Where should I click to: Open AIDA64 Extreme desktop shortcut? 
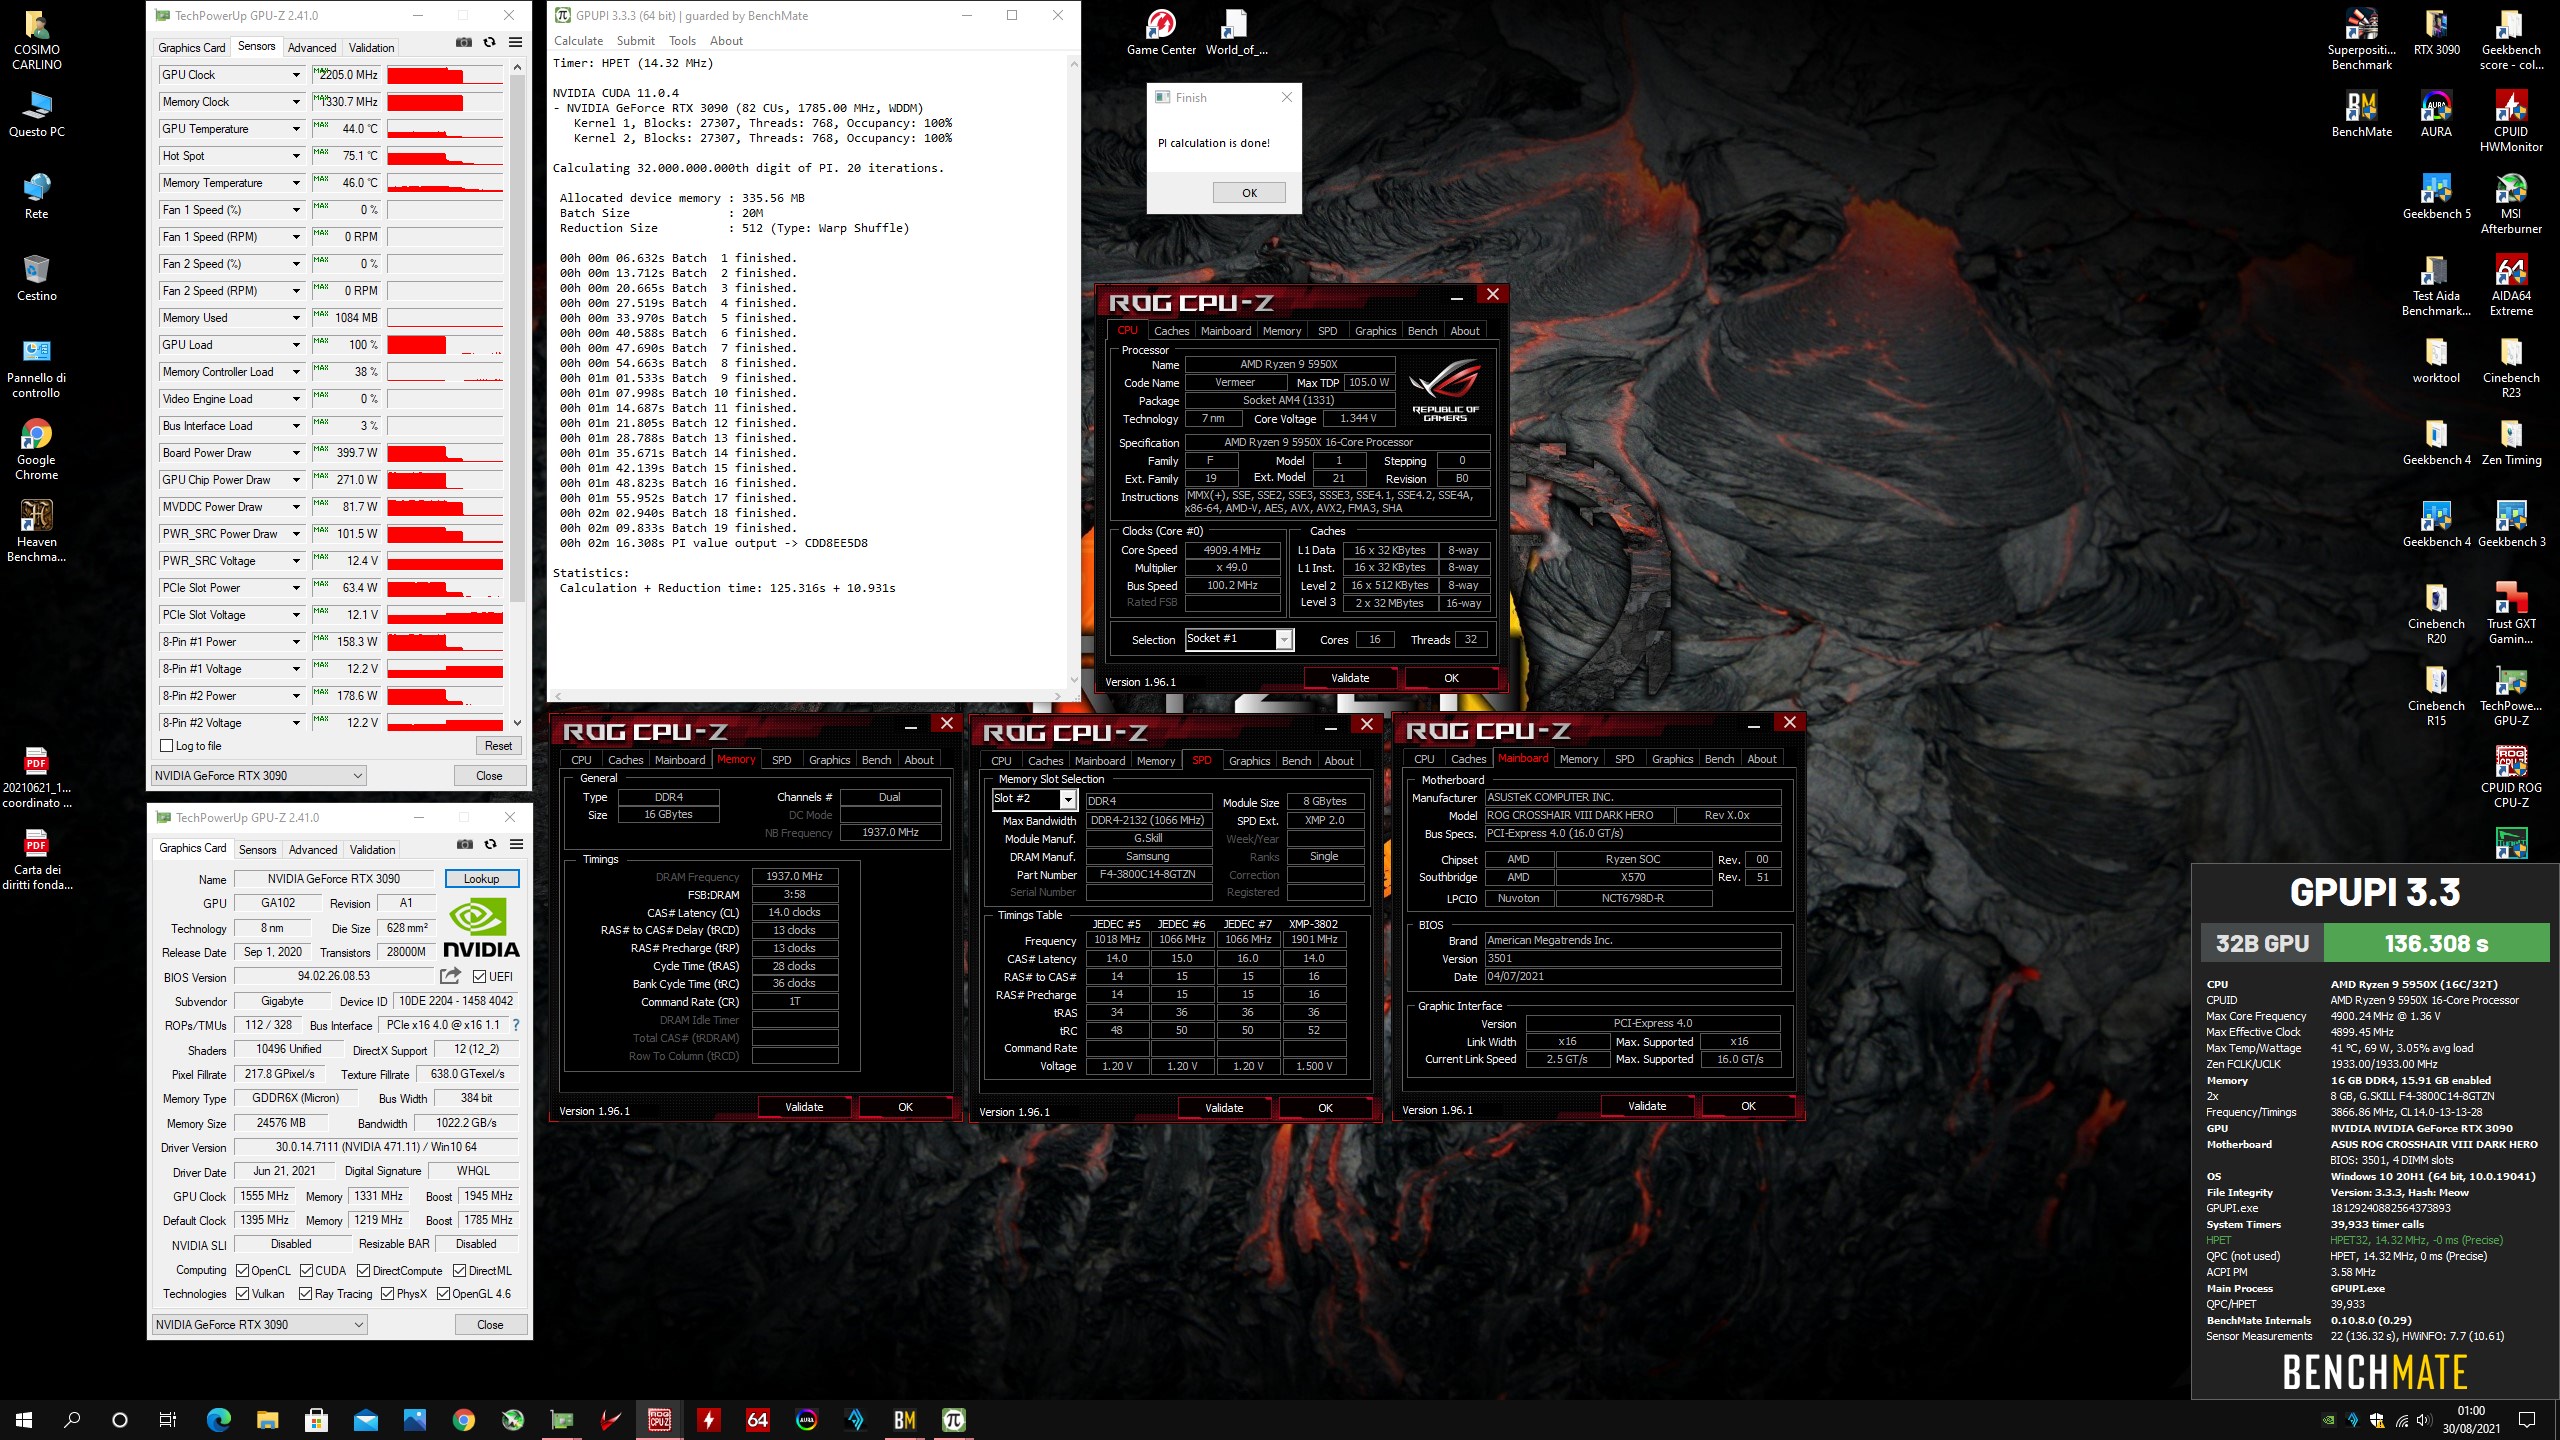(x=2511, y=285)
